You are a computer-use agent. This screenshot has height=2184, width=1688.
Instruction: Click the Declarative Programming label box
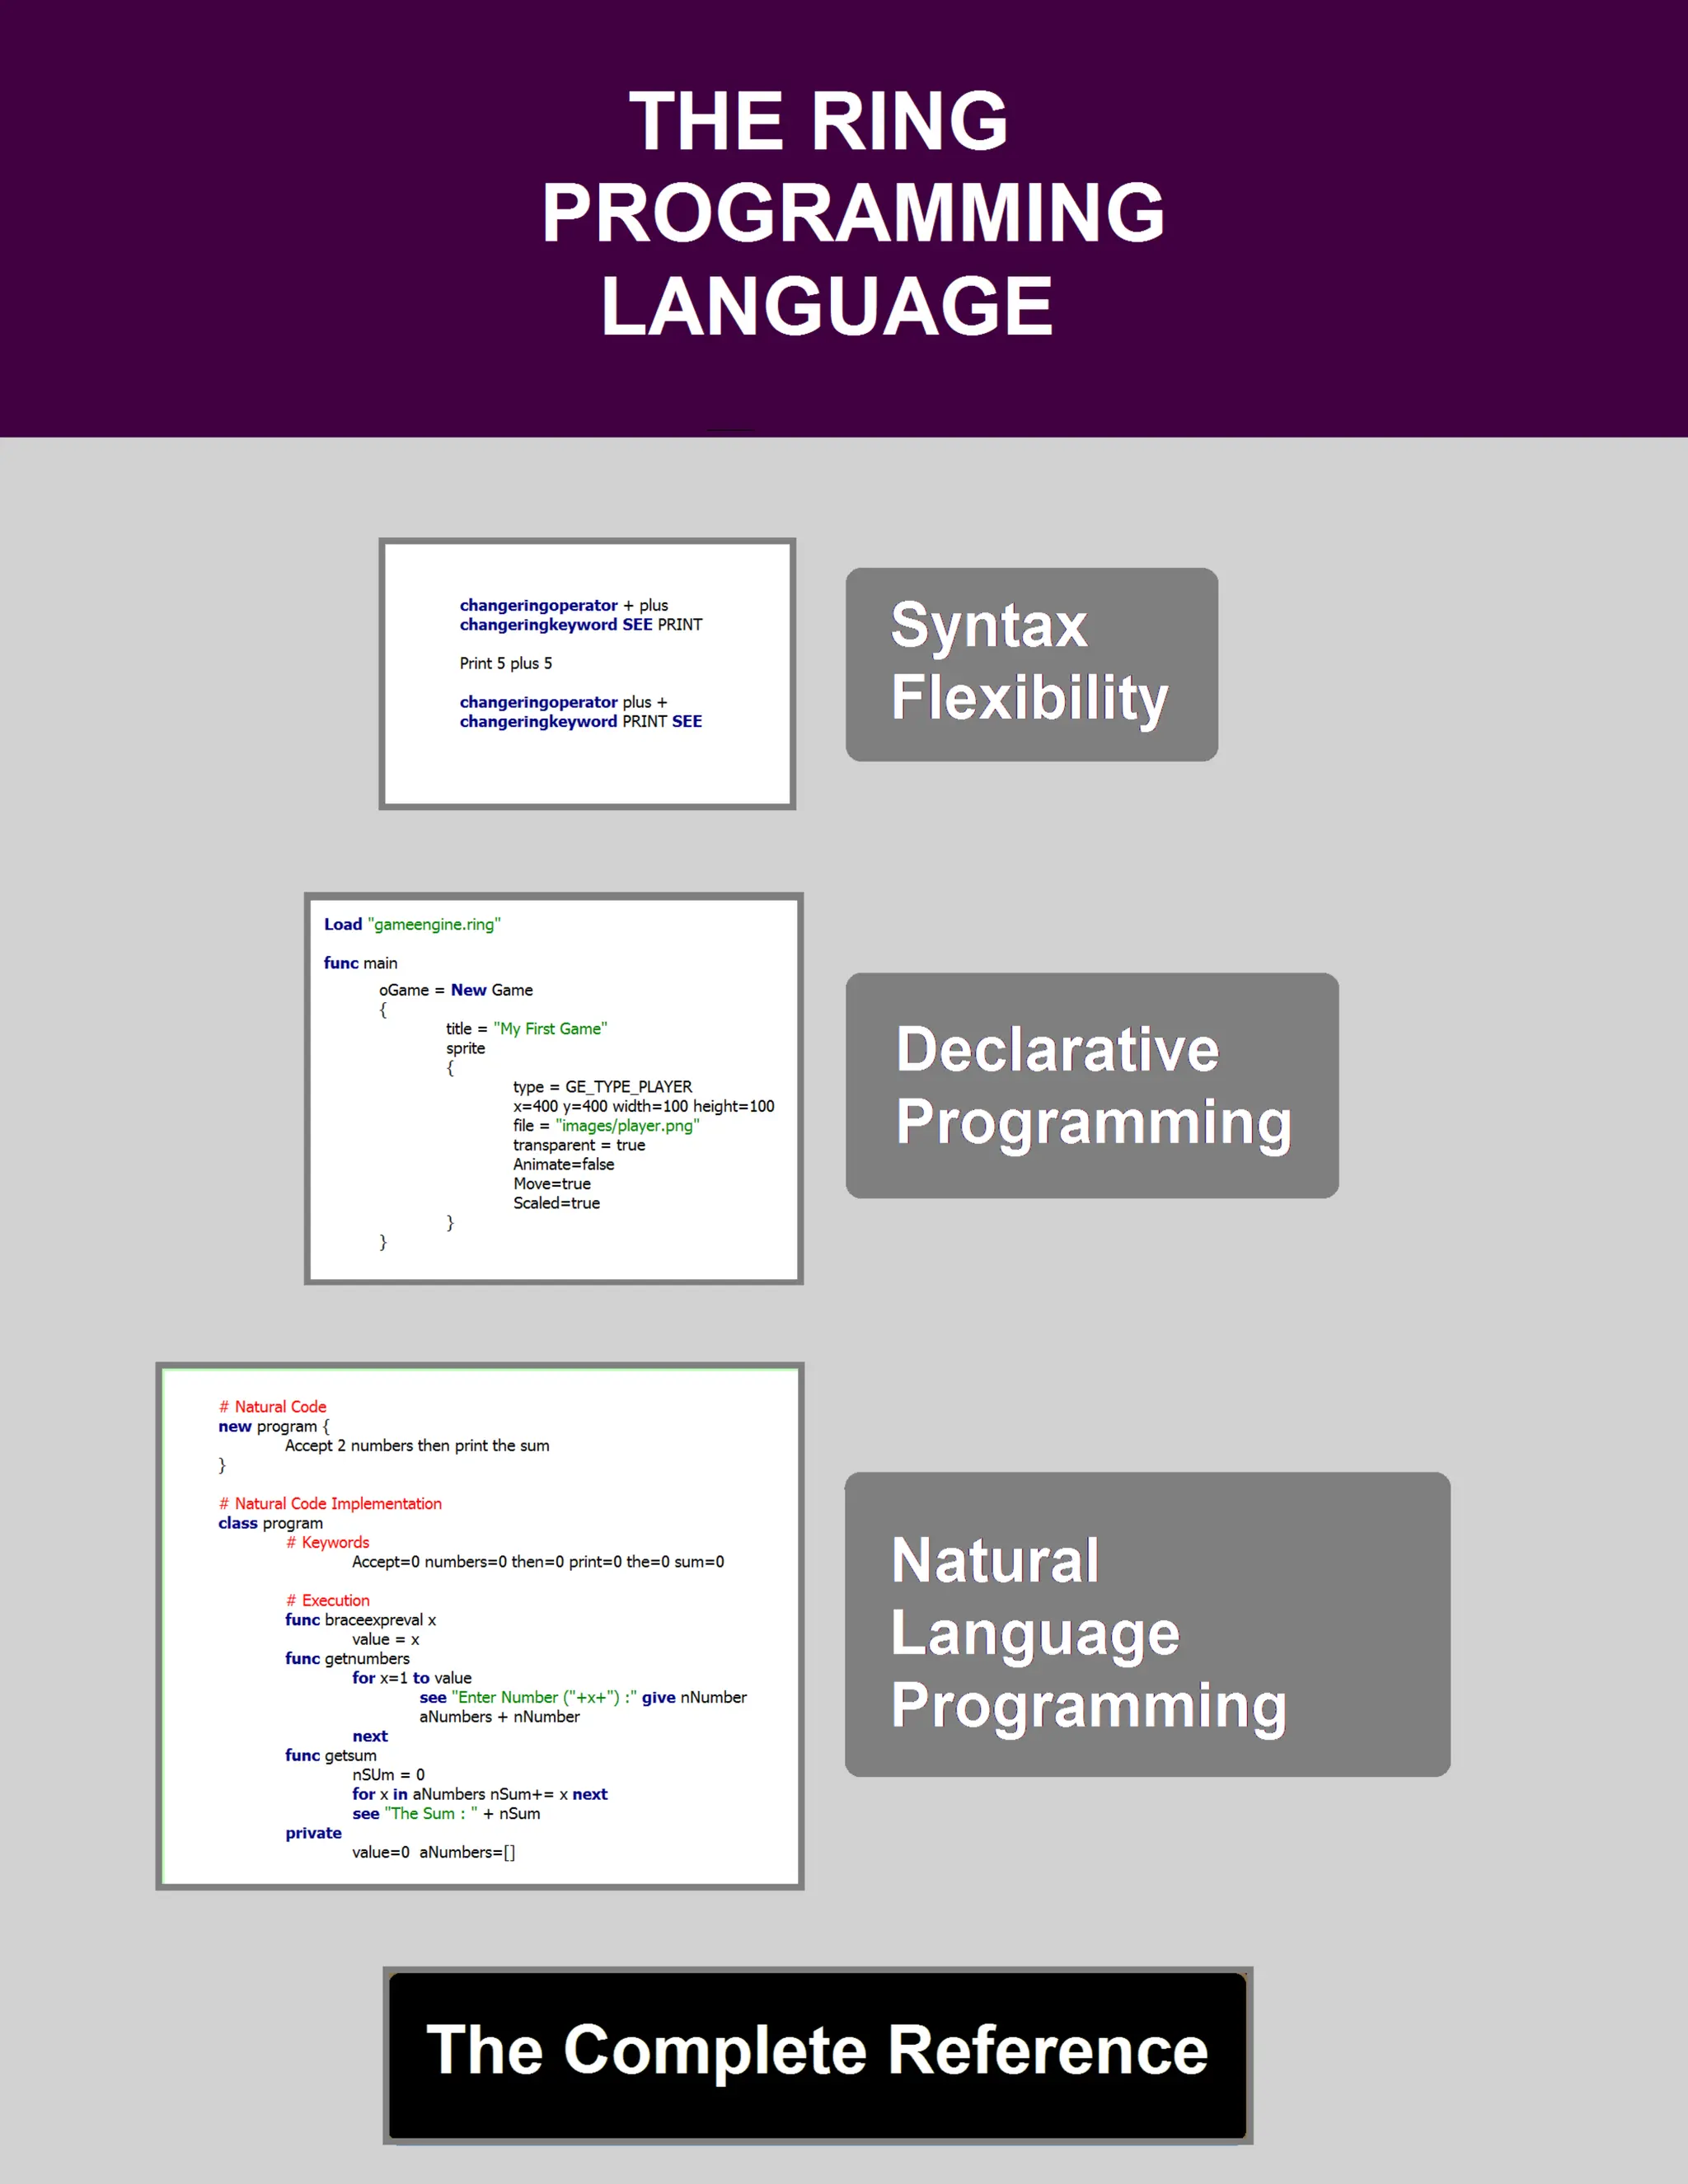tap(1091, 1085)
